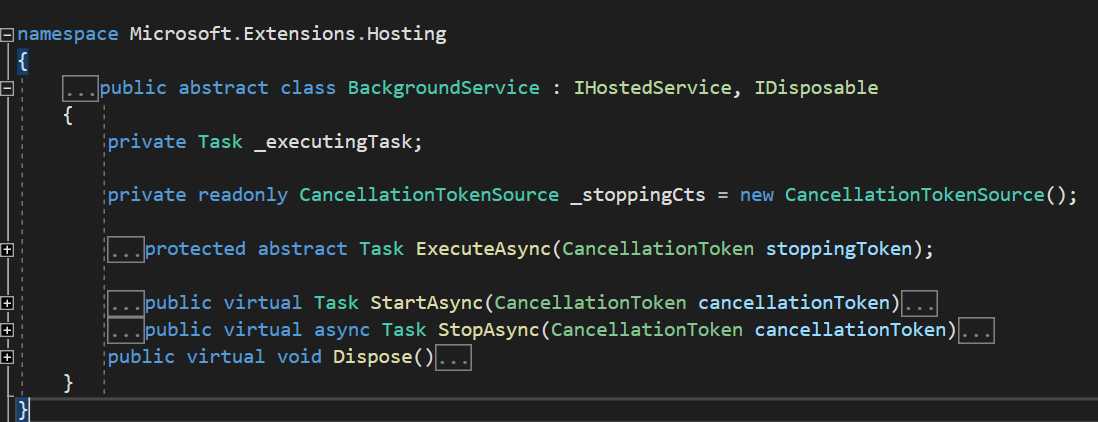Viewport: 1098px width, 422px height.
Task: Click the ExecuteAsync method name
Action: coord(483,248)
